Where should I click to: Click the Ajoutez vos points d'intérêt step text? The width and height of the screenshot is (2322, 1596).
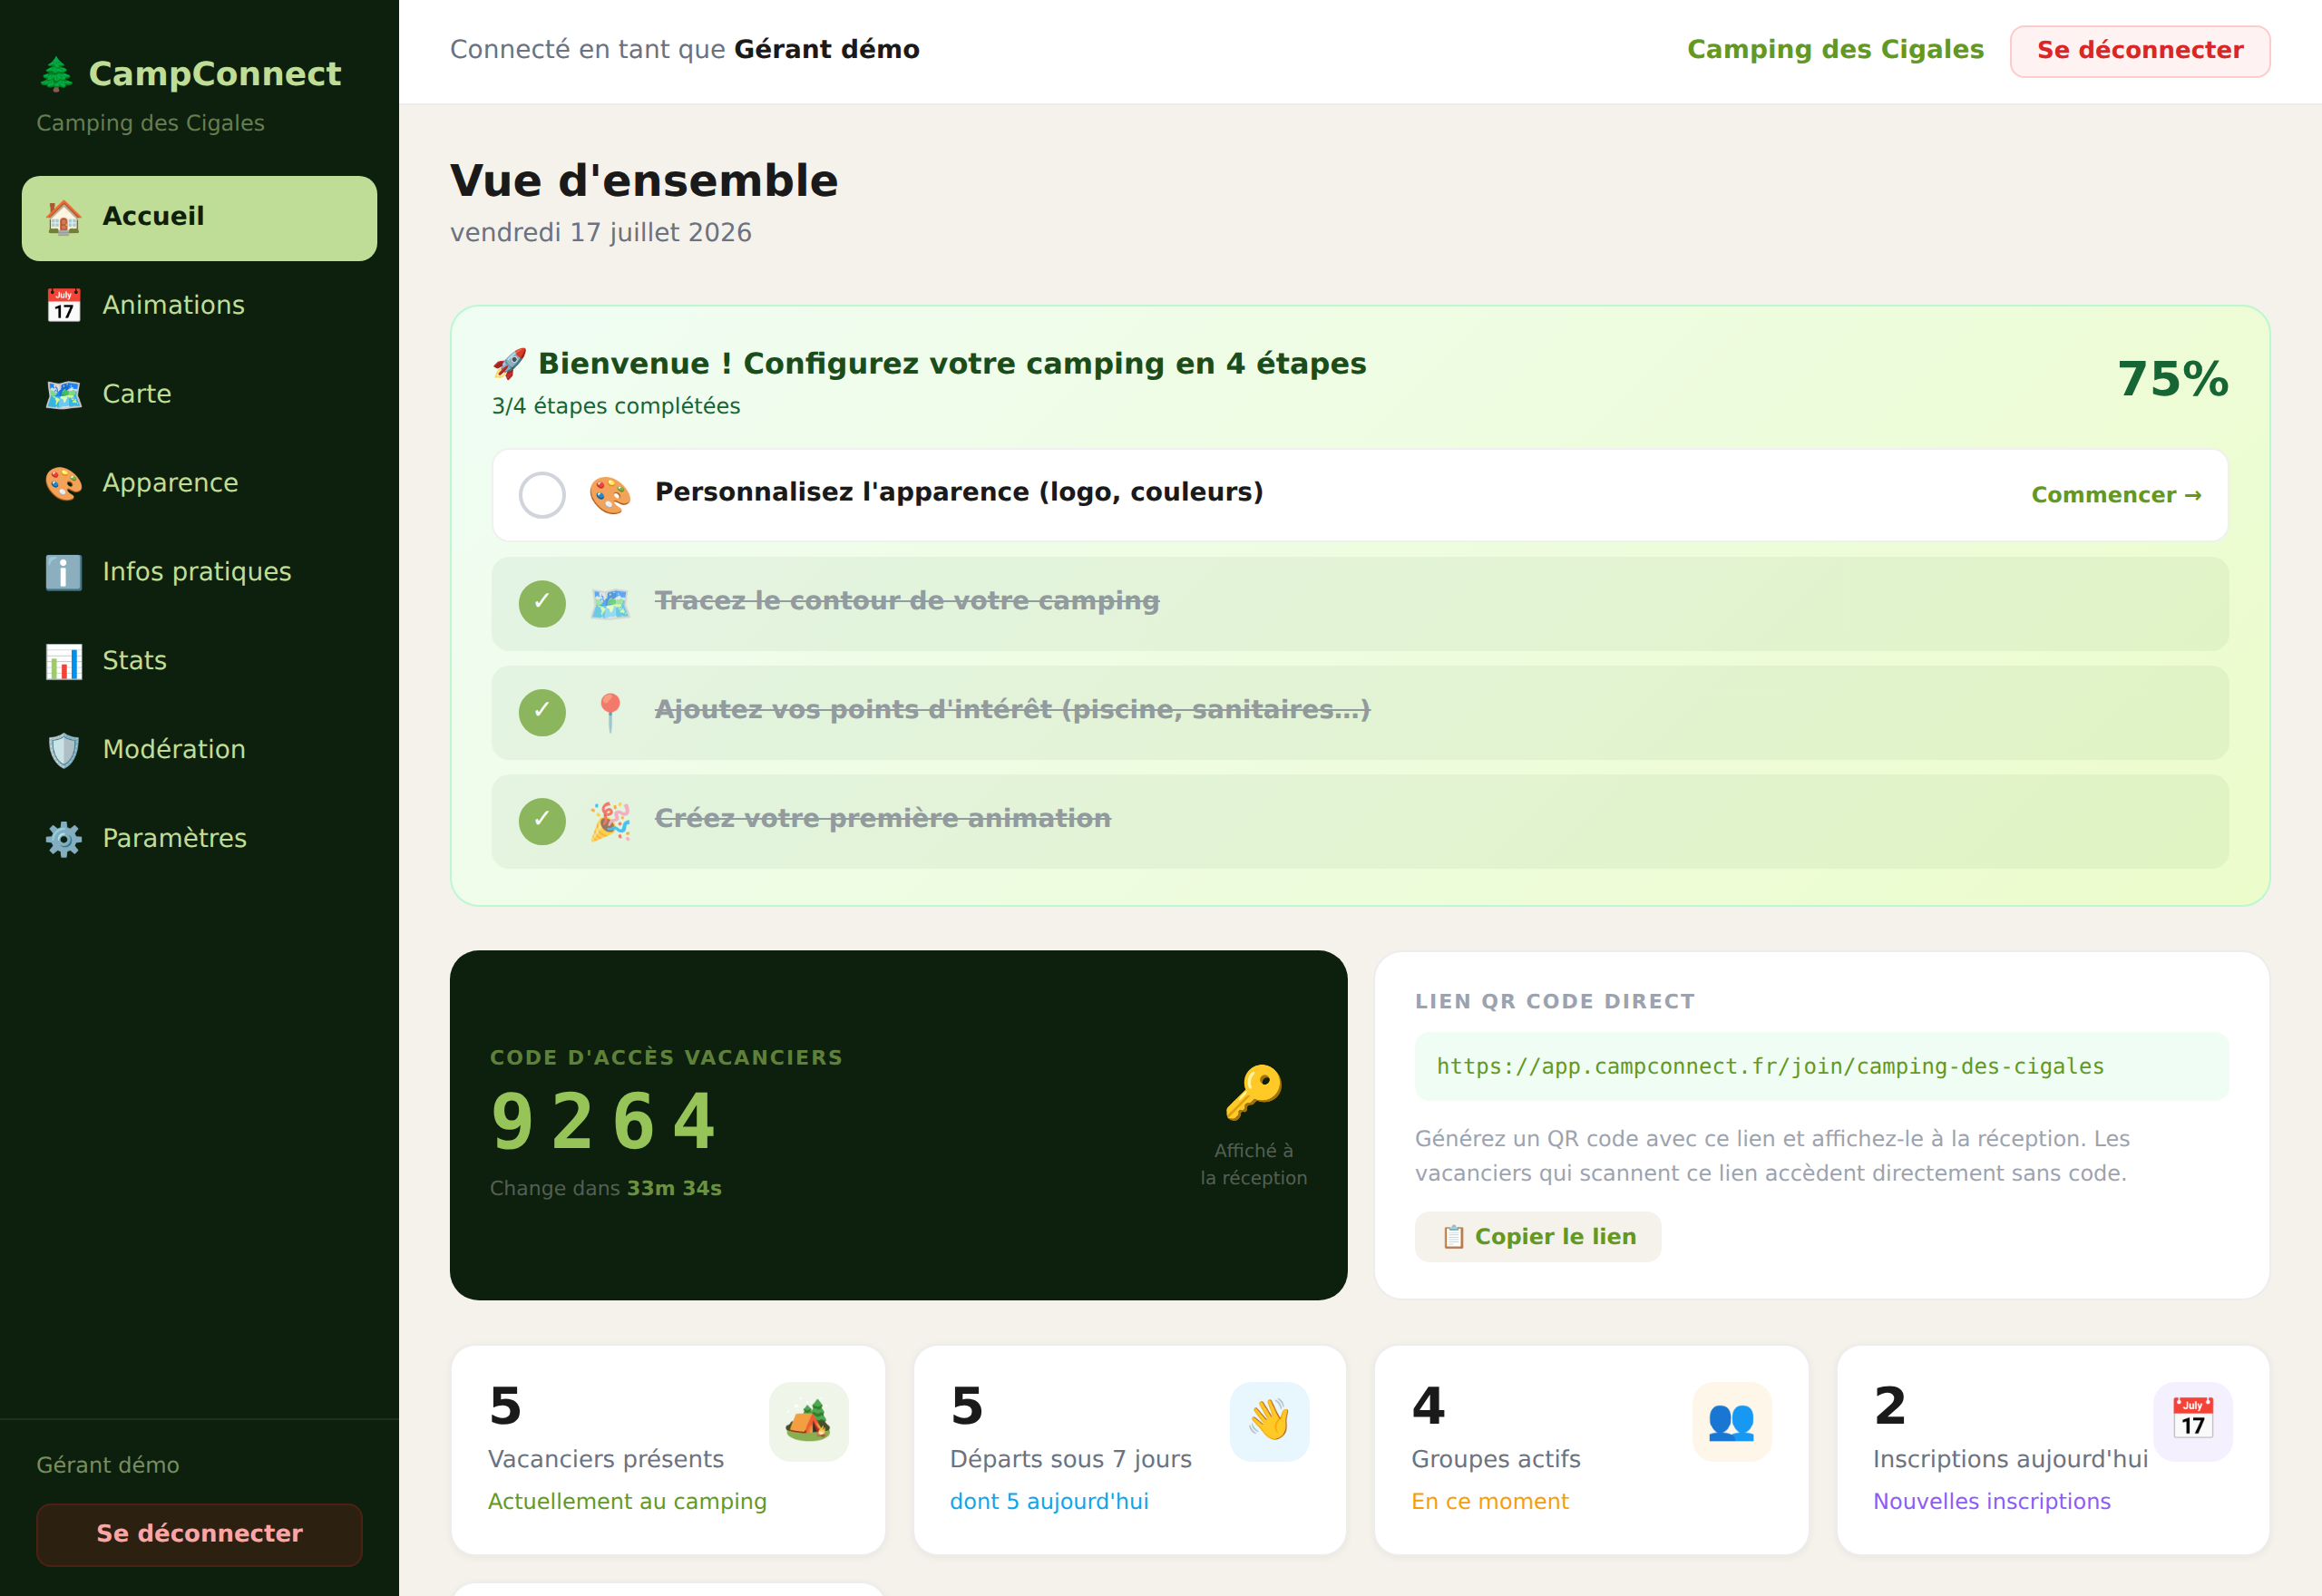click(x=1012, y=710)
